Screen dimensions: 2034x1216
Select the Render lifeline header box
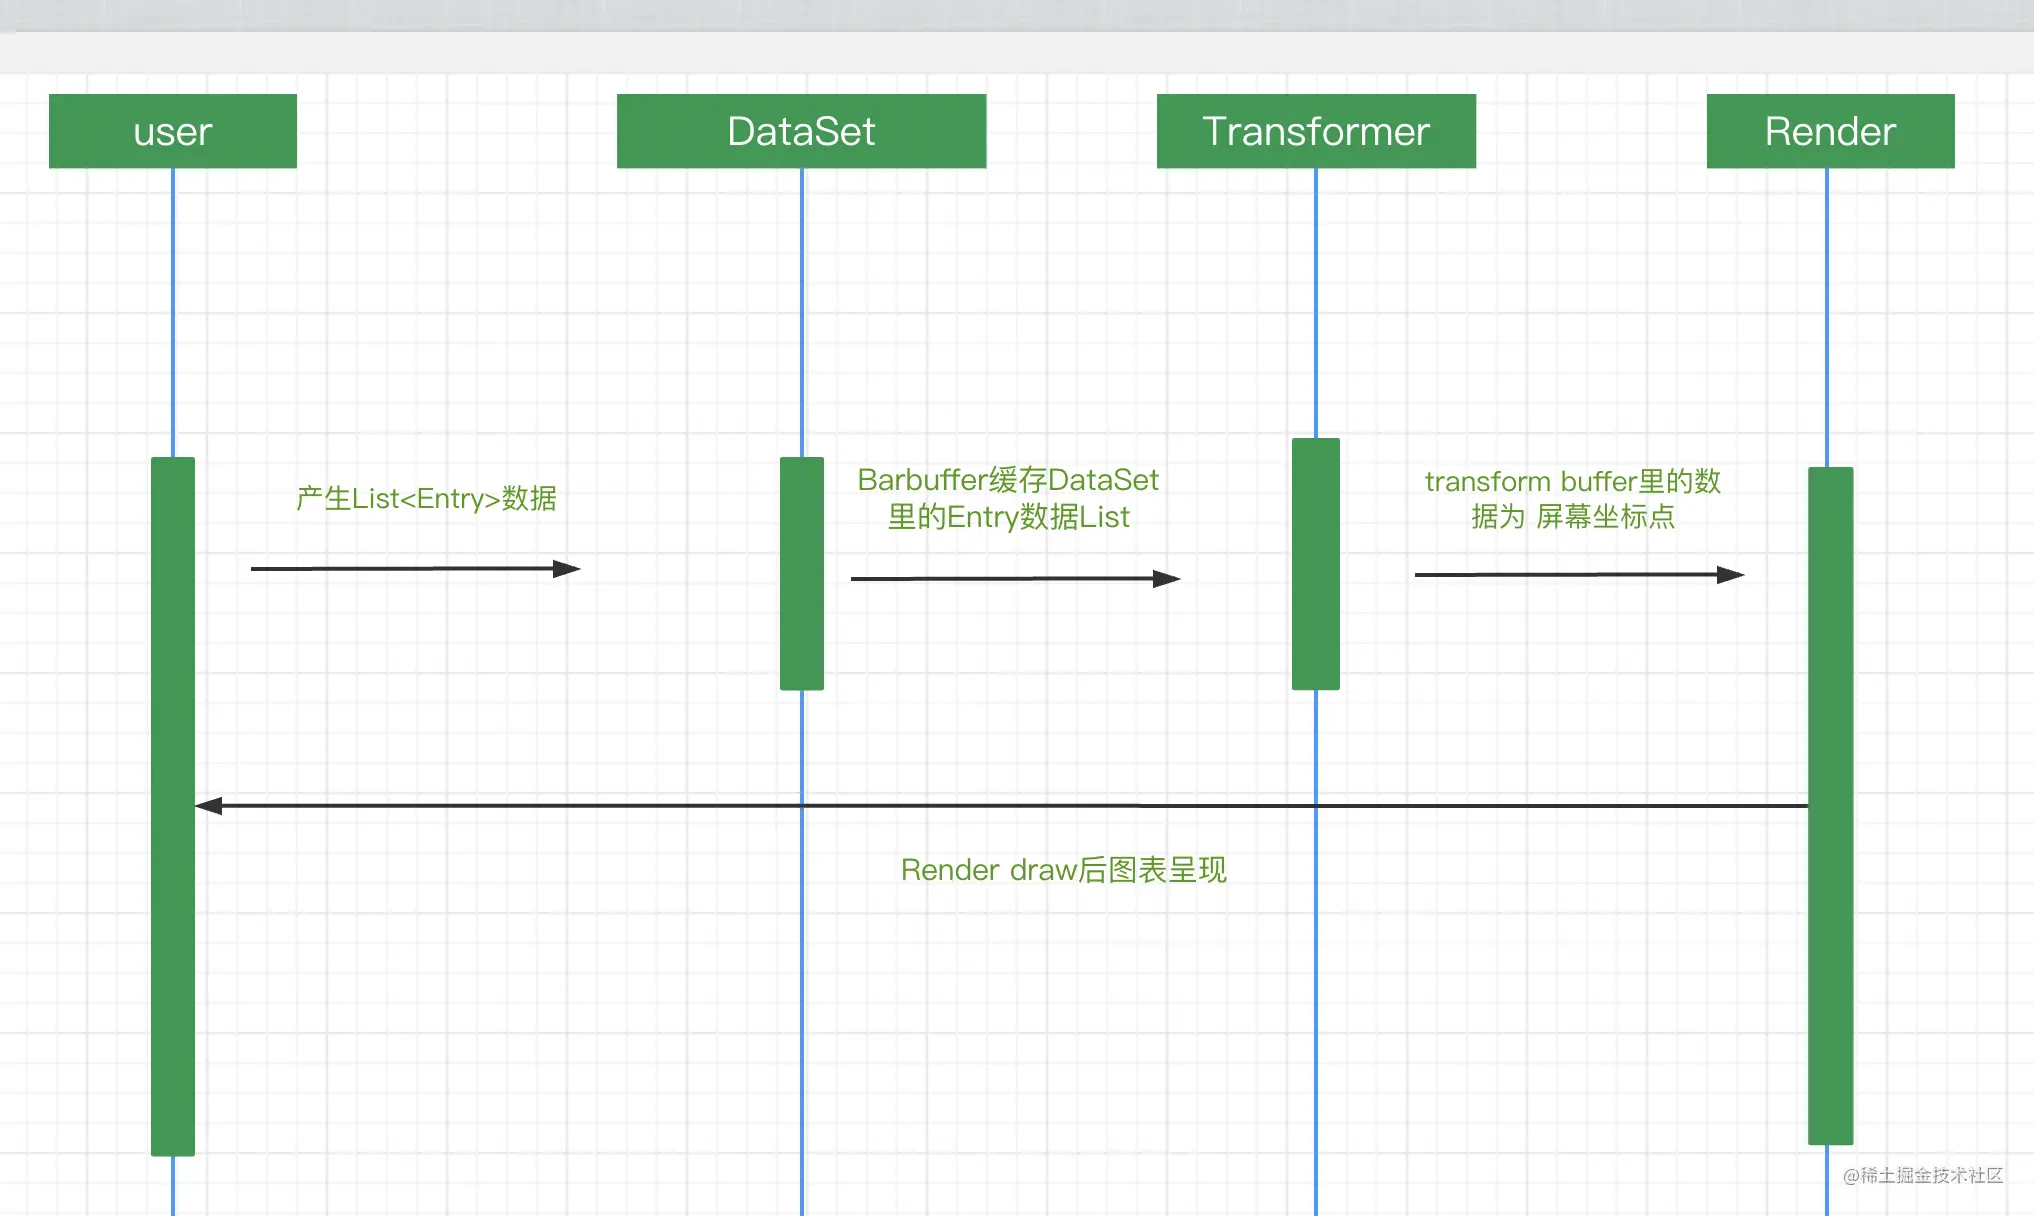[1830, 131]
